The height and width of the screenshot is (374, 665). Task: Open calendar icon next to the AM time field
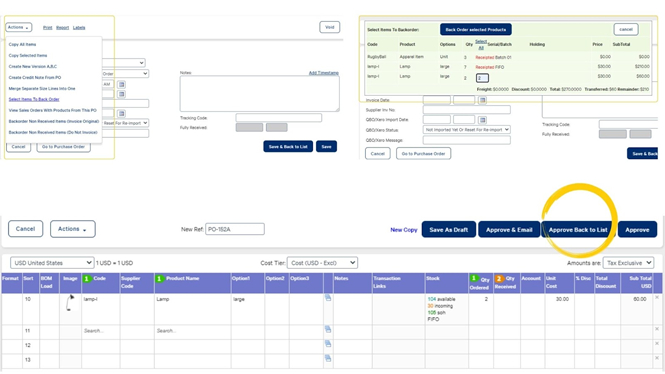pos(121,84)
